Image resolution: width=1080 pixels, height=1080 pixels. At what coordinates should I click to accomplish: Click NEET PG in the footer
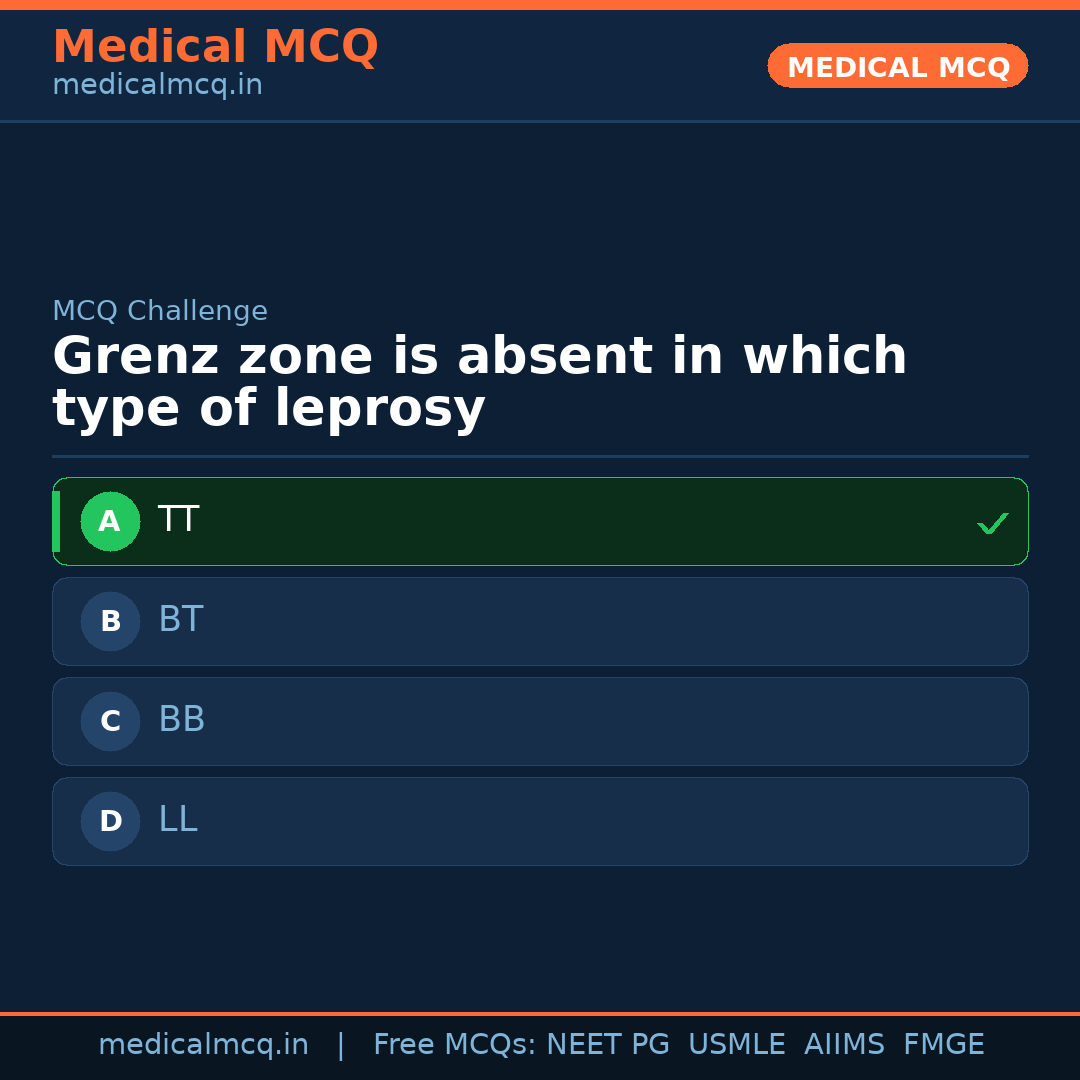click(608, 1045)
